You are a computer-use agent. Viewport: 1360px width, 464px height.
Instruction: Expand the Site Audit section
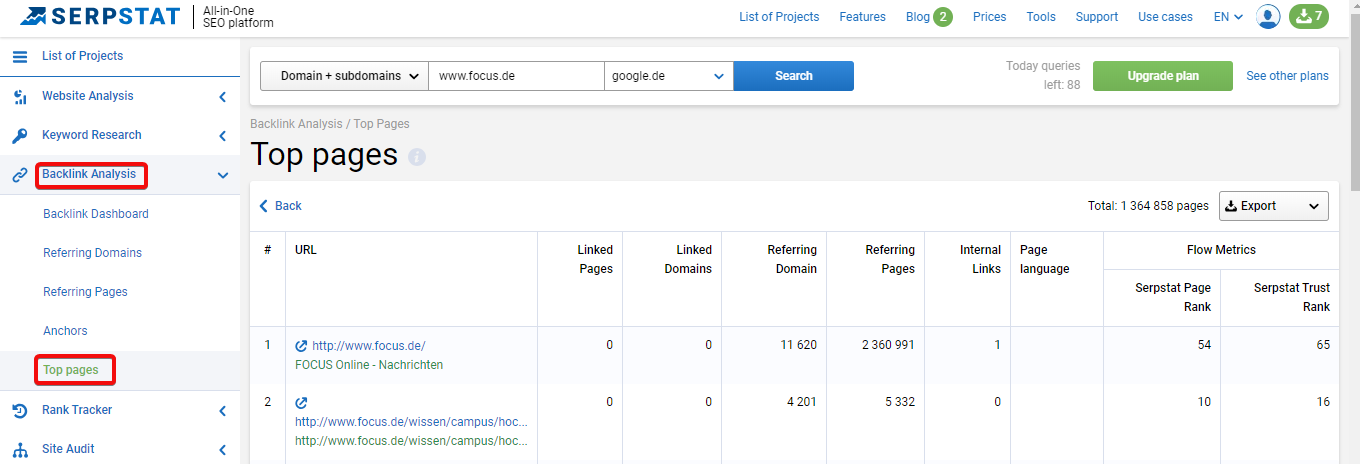pyautogui.click(x=222, y=450)
